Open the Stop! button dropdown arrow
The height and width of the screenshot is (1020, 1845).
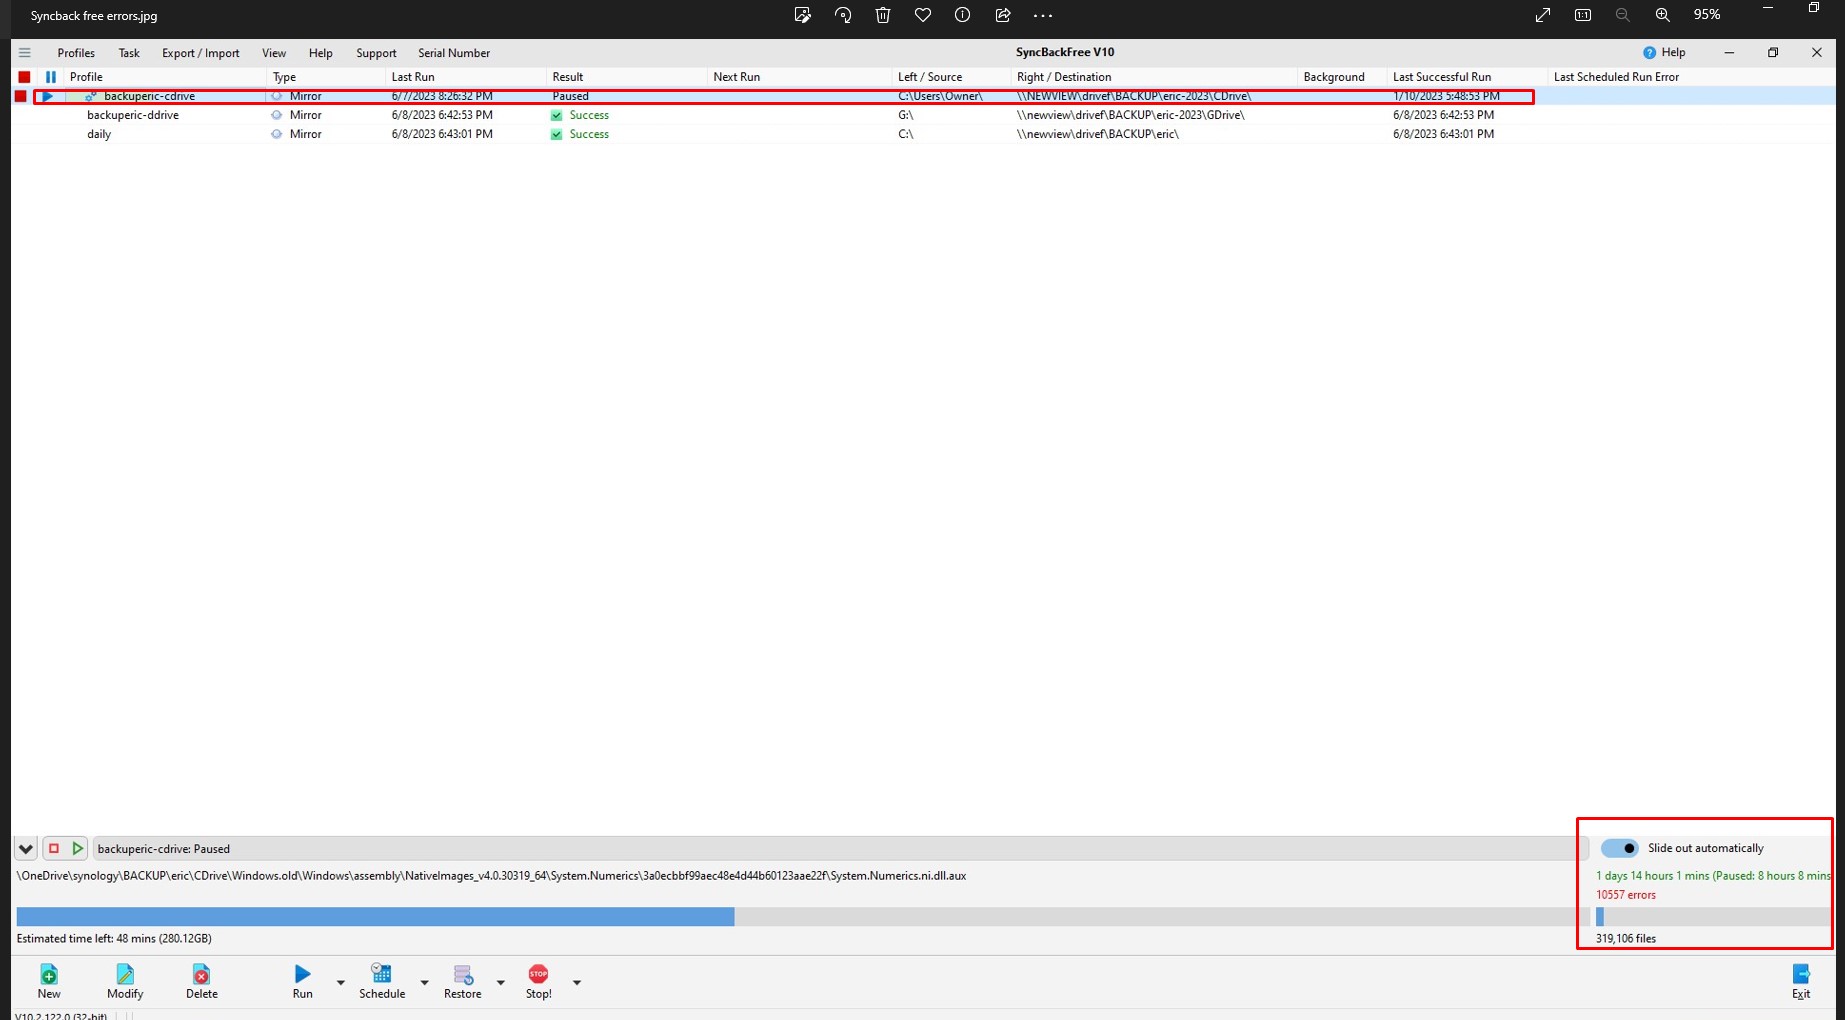577,982
